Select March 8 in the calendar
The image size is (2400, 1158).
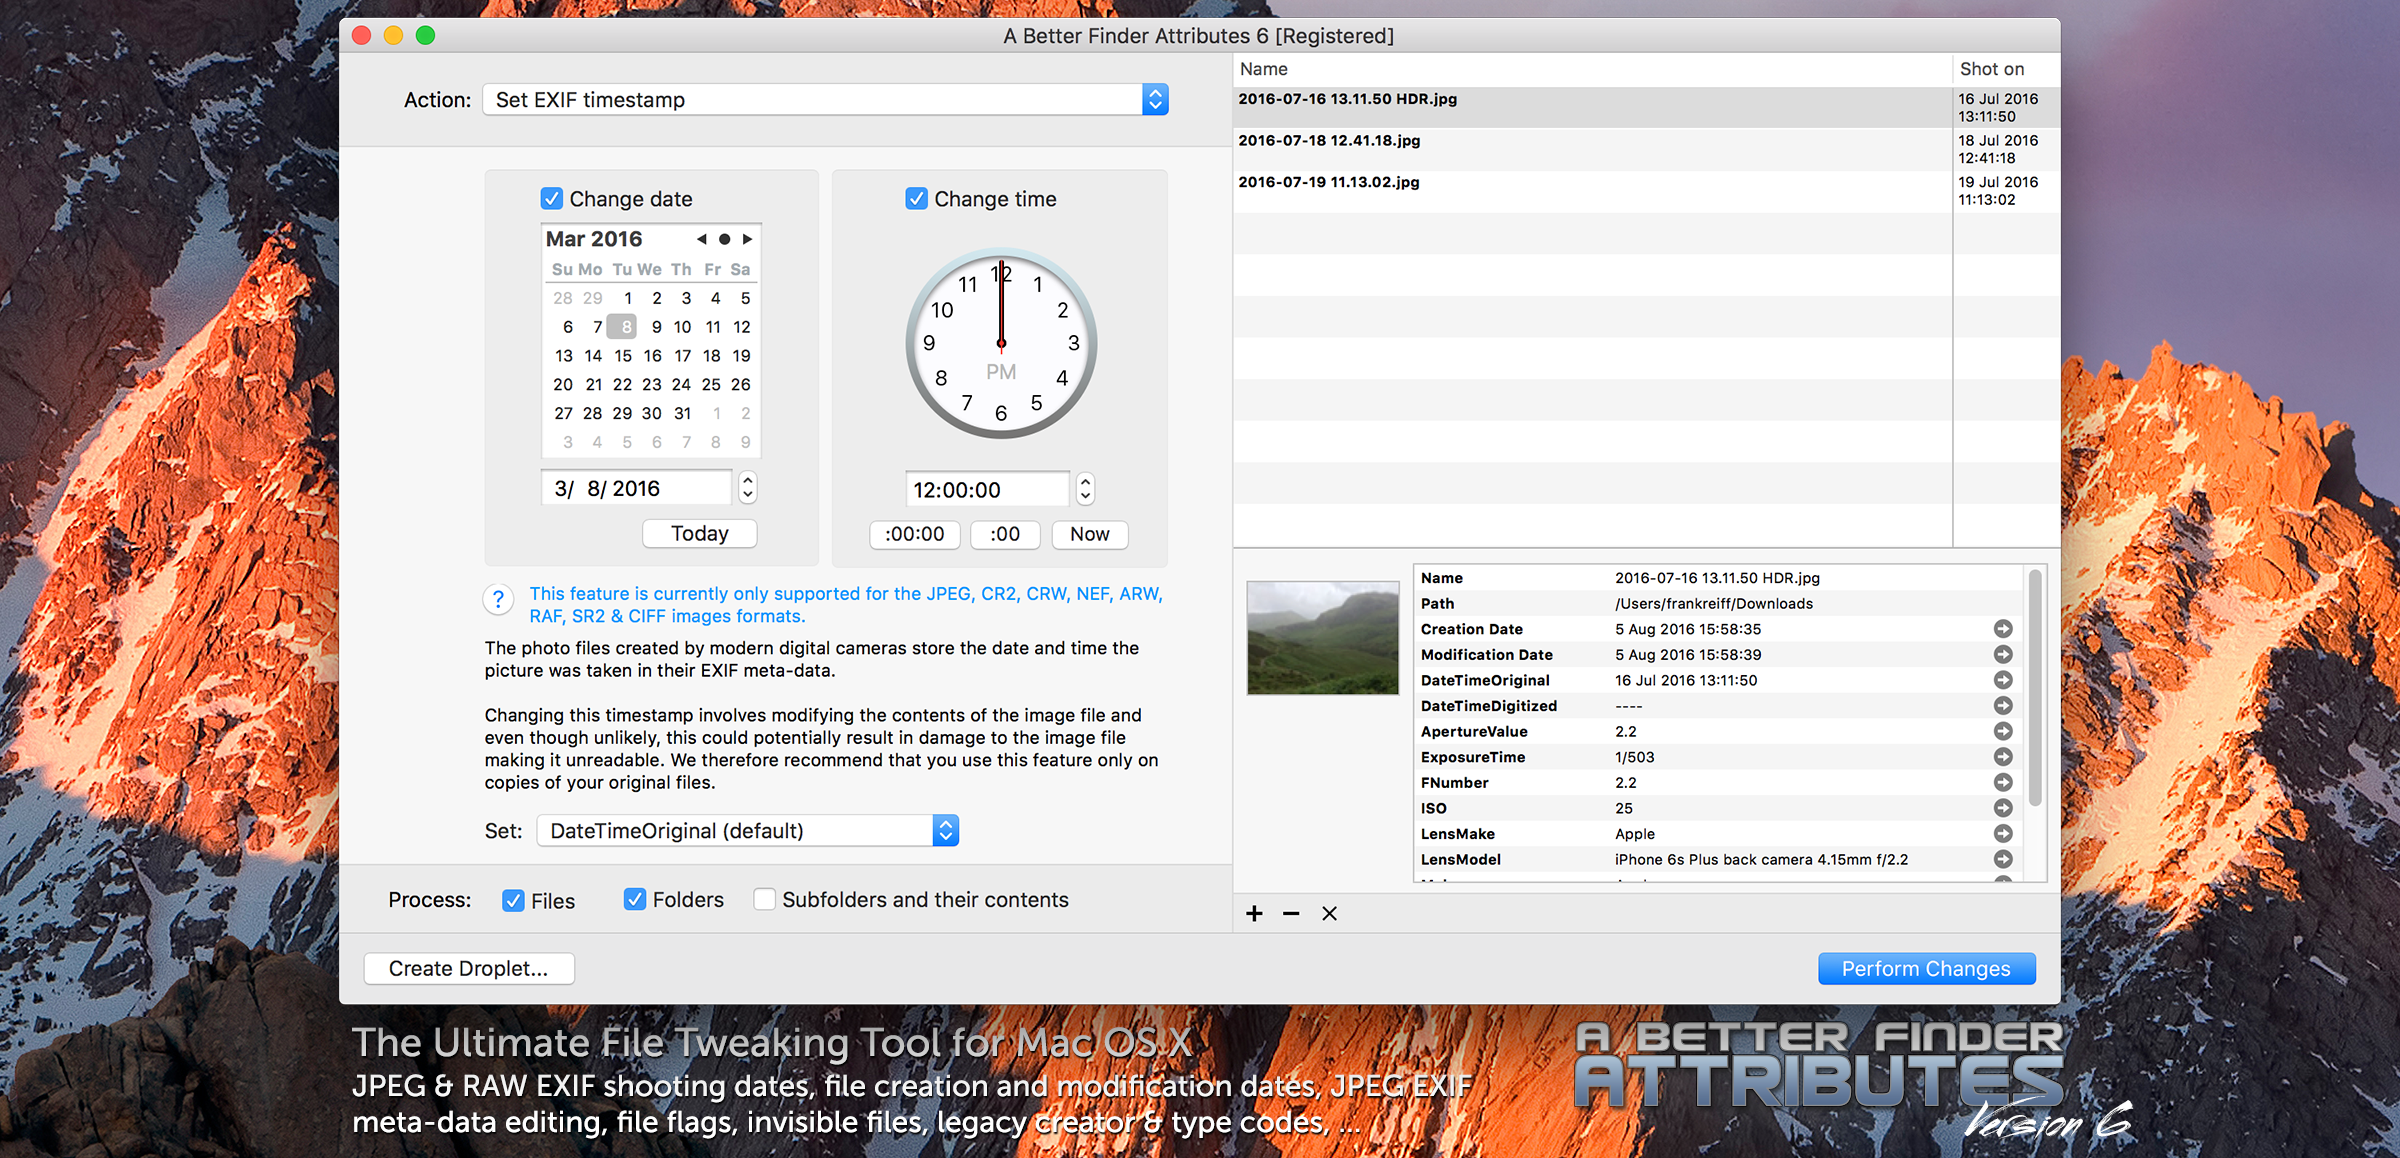[622, 326]
